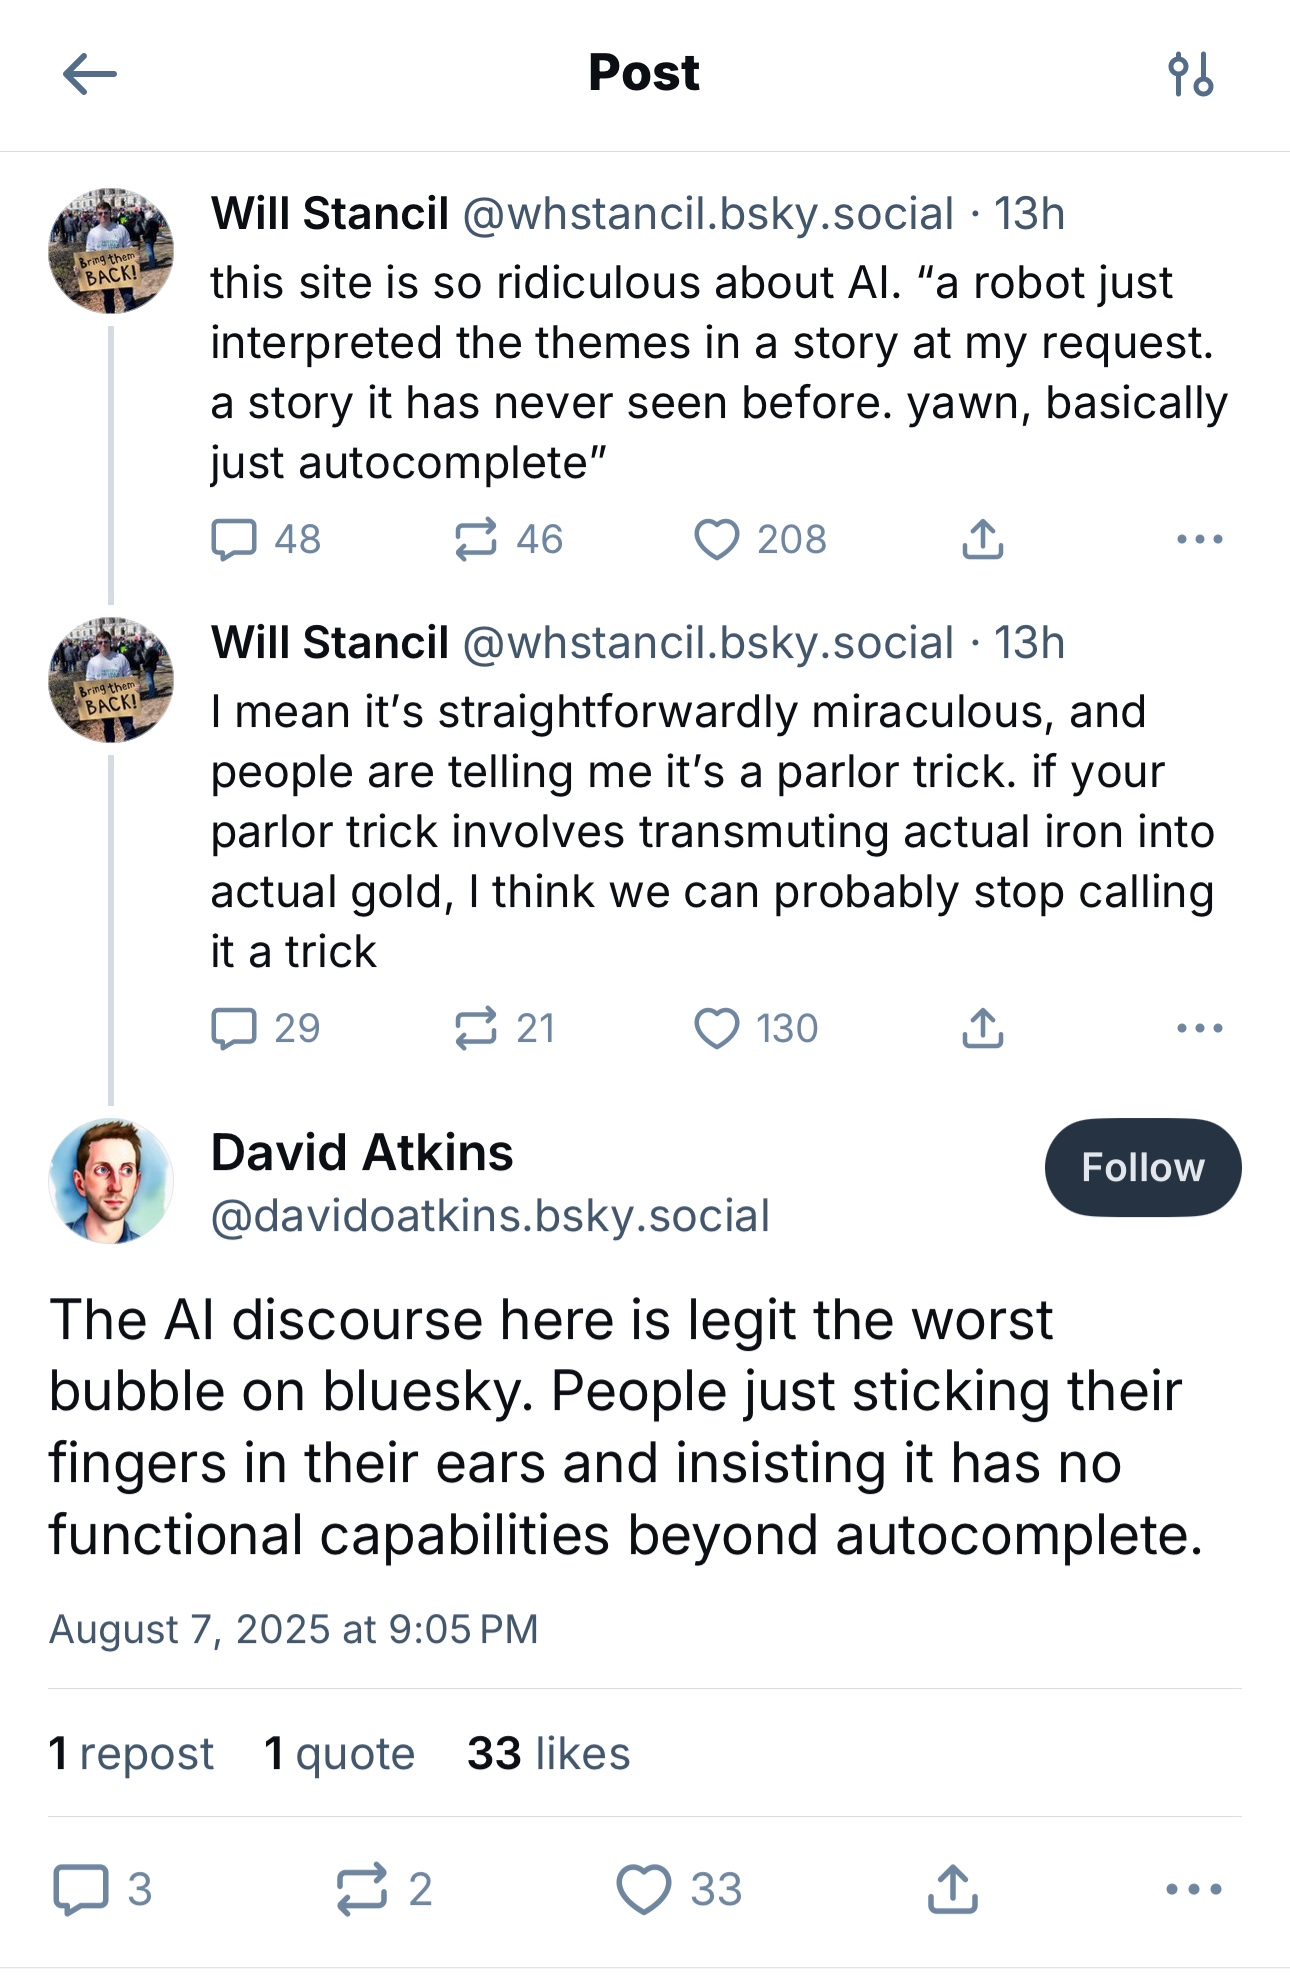The height and width of the screenshot is (1980, 1290).
Task: Open @davidoatkins.bsky.social handle
Action: (x=490, y=1216)
